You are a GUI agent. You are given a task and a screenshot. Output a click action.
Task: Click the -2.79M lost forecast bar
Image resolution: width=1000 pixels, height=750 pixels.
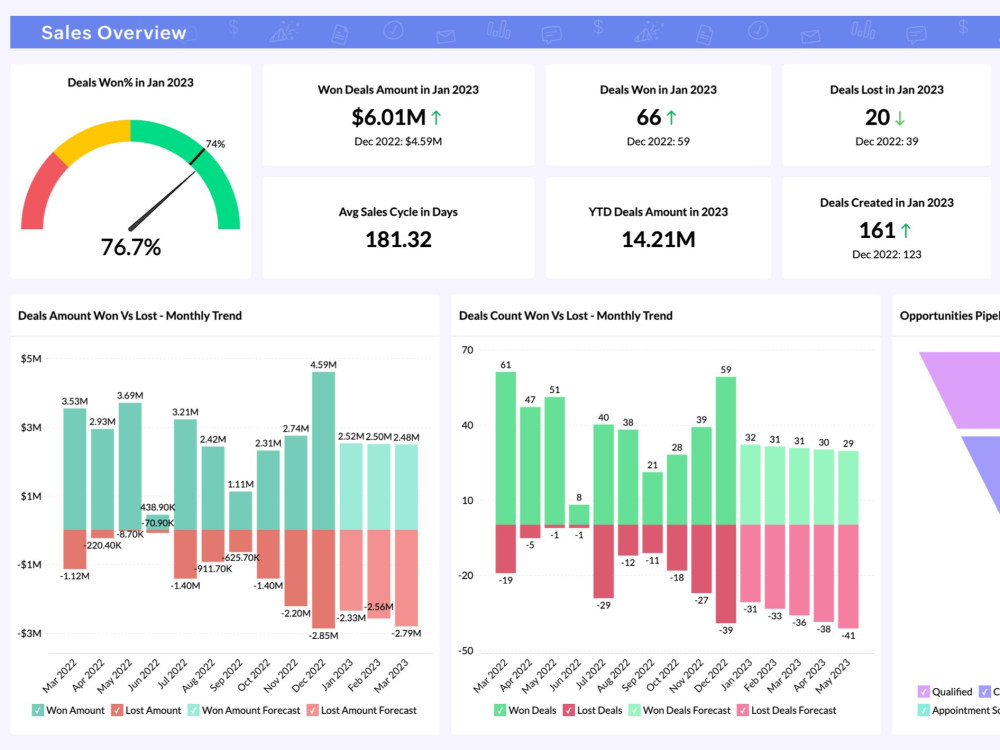tap(406, 578)
